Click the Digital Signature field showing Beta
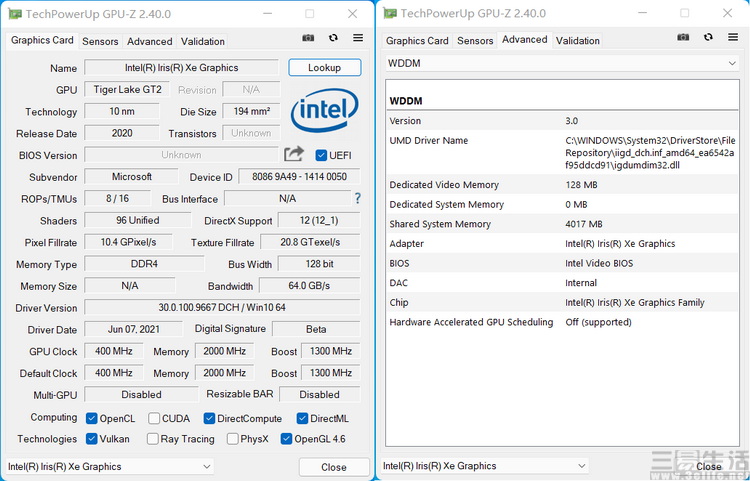Screen dimensions: 750x481 tap(316, 329)
